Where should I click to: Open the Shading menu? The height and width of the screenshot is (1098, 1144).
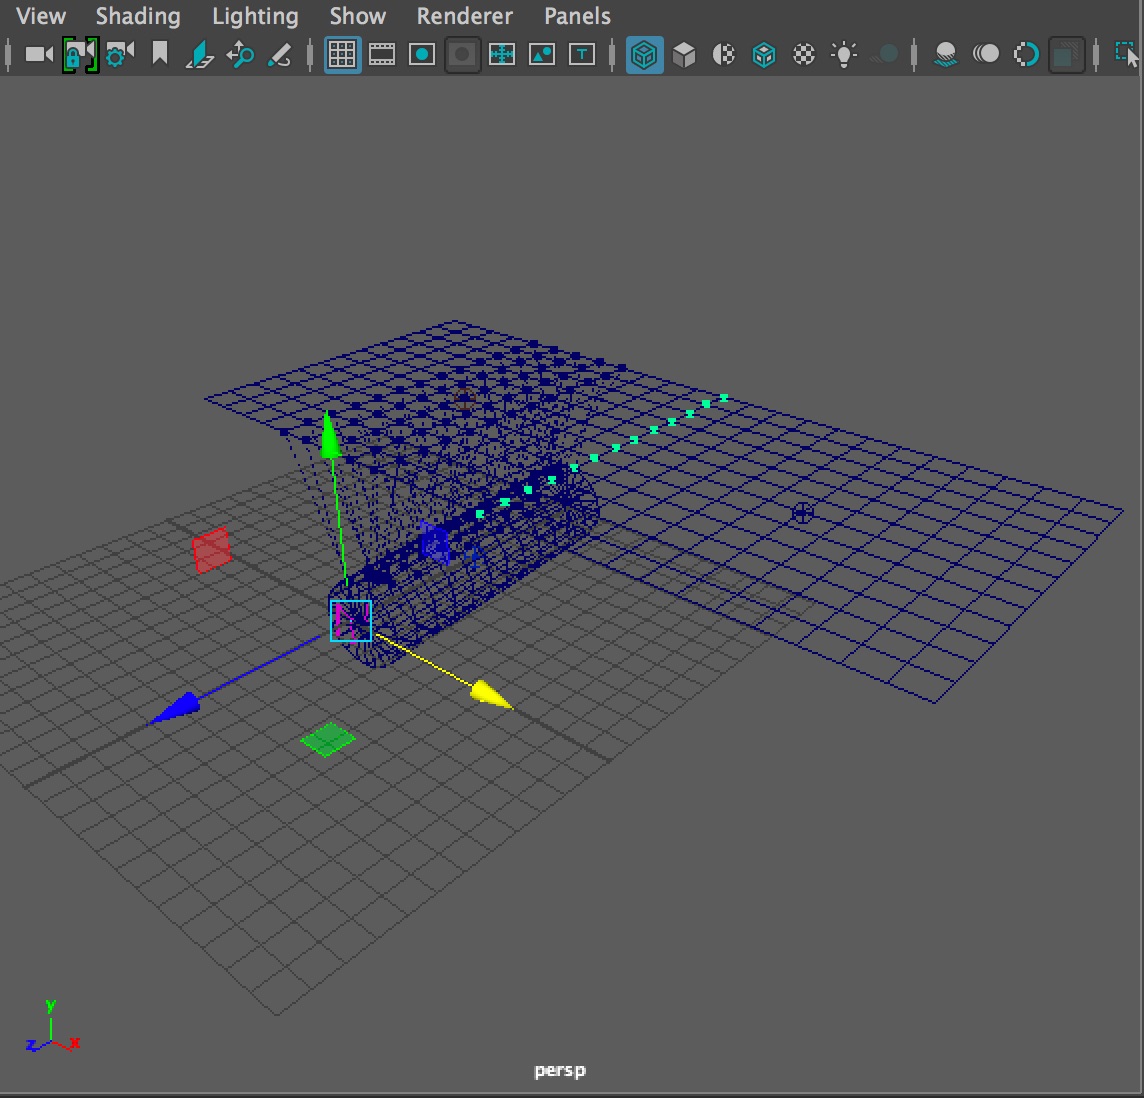[138, 16]
